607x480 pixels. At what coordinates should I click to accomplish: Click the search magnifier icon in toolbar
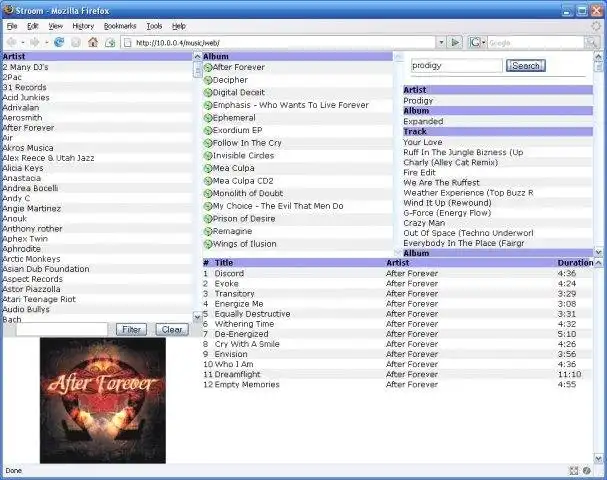pos(591,43)
